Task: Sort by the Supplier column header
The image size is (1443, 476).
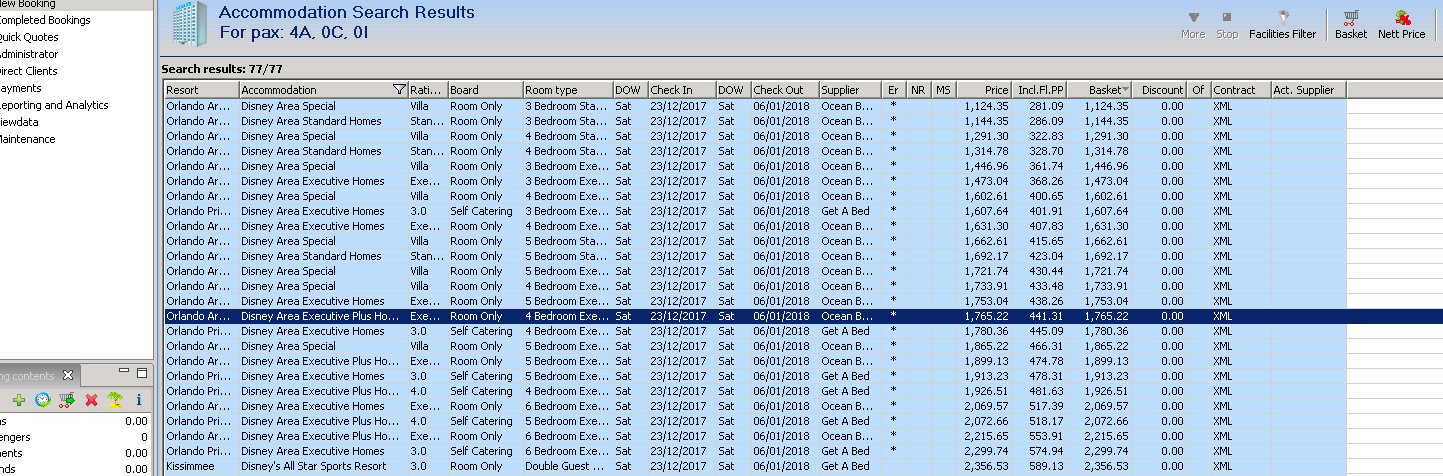Action: point(850,90)
